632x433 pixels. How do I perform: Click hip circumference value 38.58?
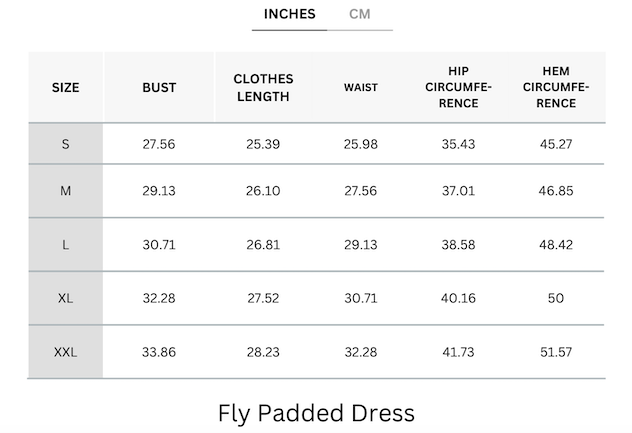click(x=458, y=245)
